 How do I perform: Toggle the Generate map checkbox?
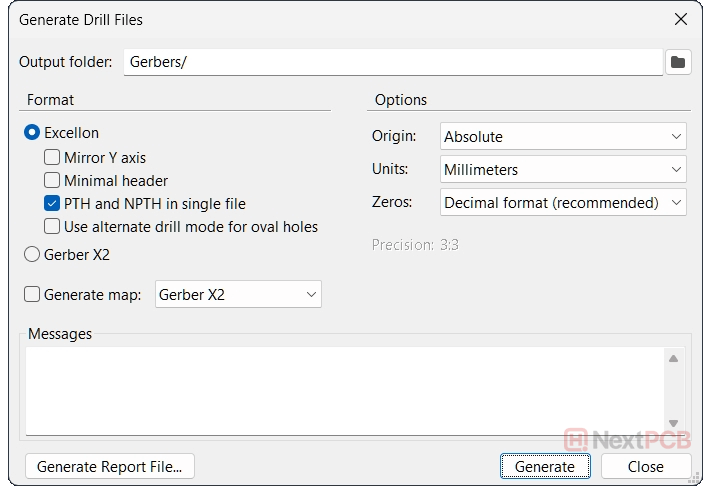(33, 294)
